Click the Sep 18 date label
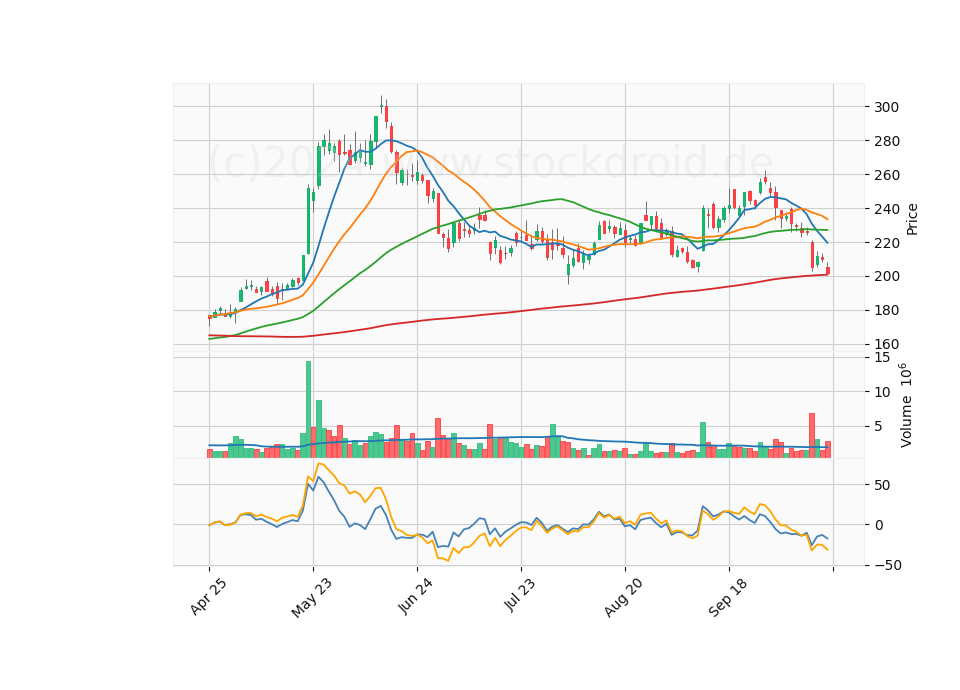The image size is (960, 690). click(727, 597)
